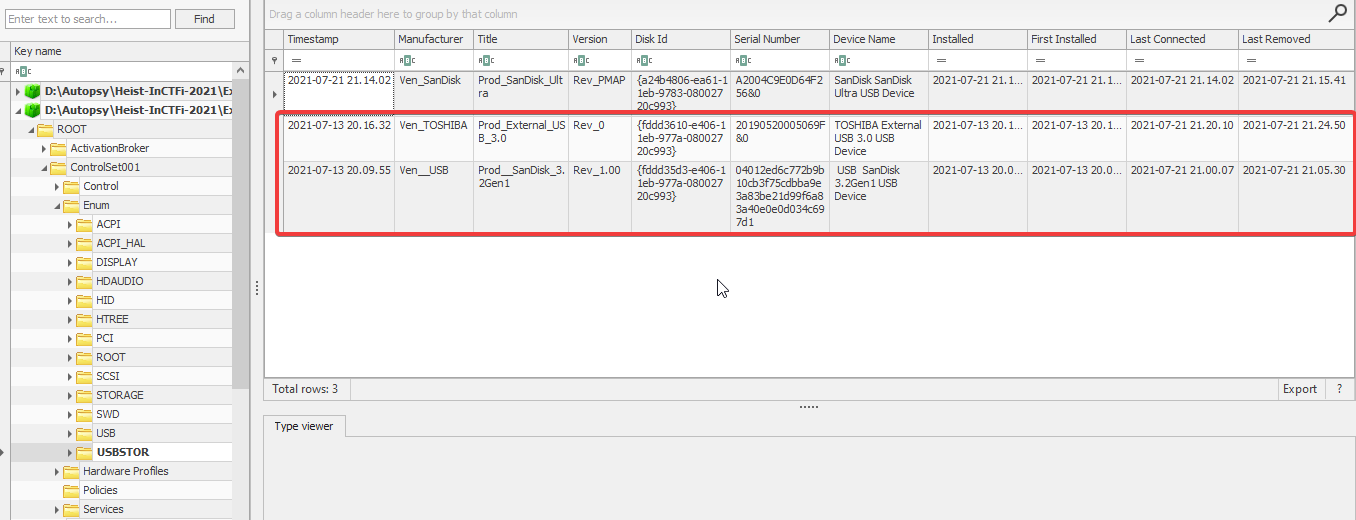Screen dimensions: 1356x520
Task: Click the Services folder icon in tree
Action: click(70, 509)
